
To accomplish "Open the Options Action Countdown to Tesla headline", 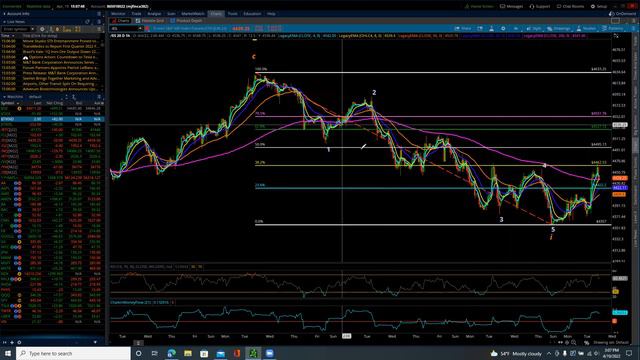I will click(60, 57).
